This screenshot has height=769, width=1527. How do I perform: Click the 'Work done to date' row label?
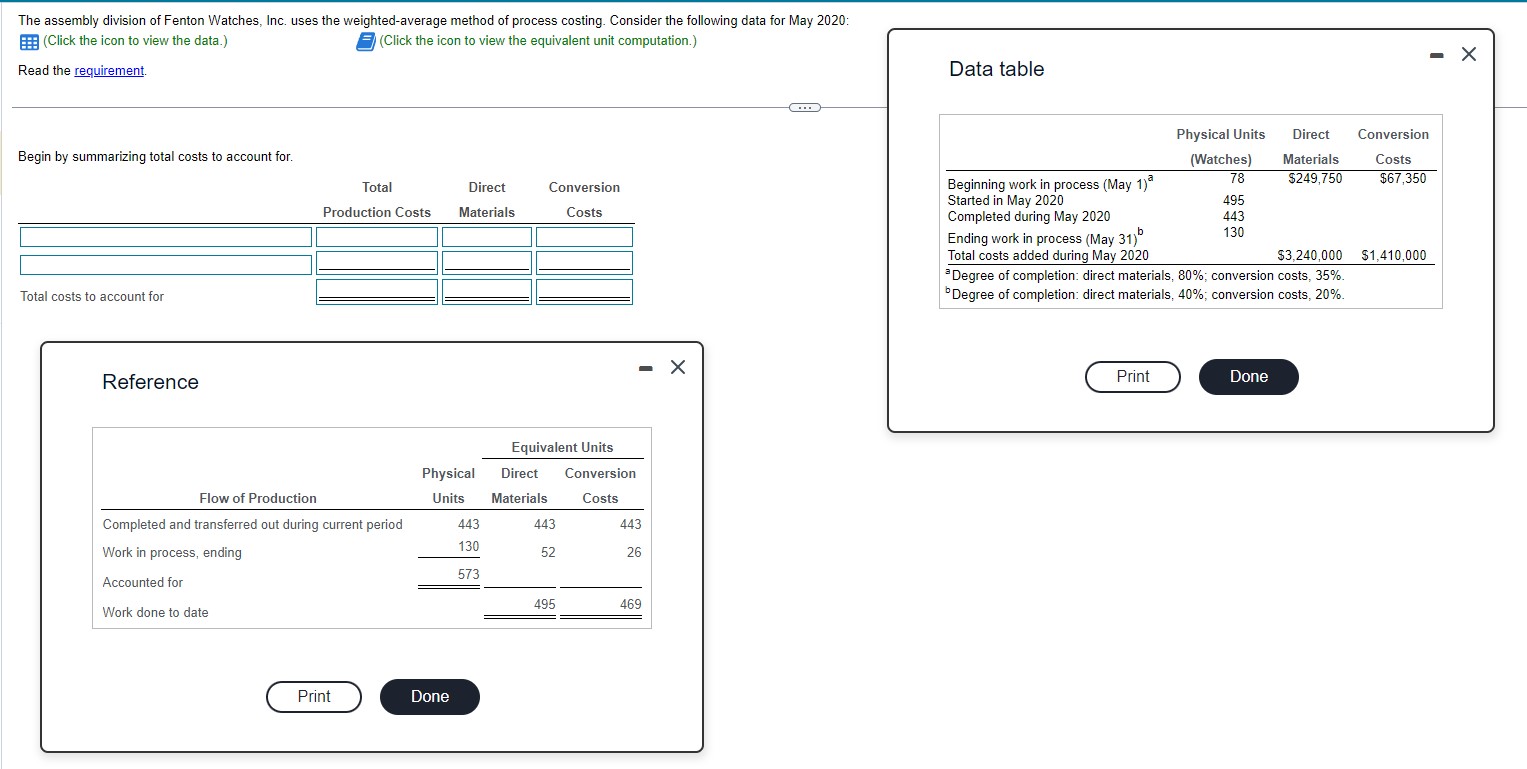(x=156, y=613)
